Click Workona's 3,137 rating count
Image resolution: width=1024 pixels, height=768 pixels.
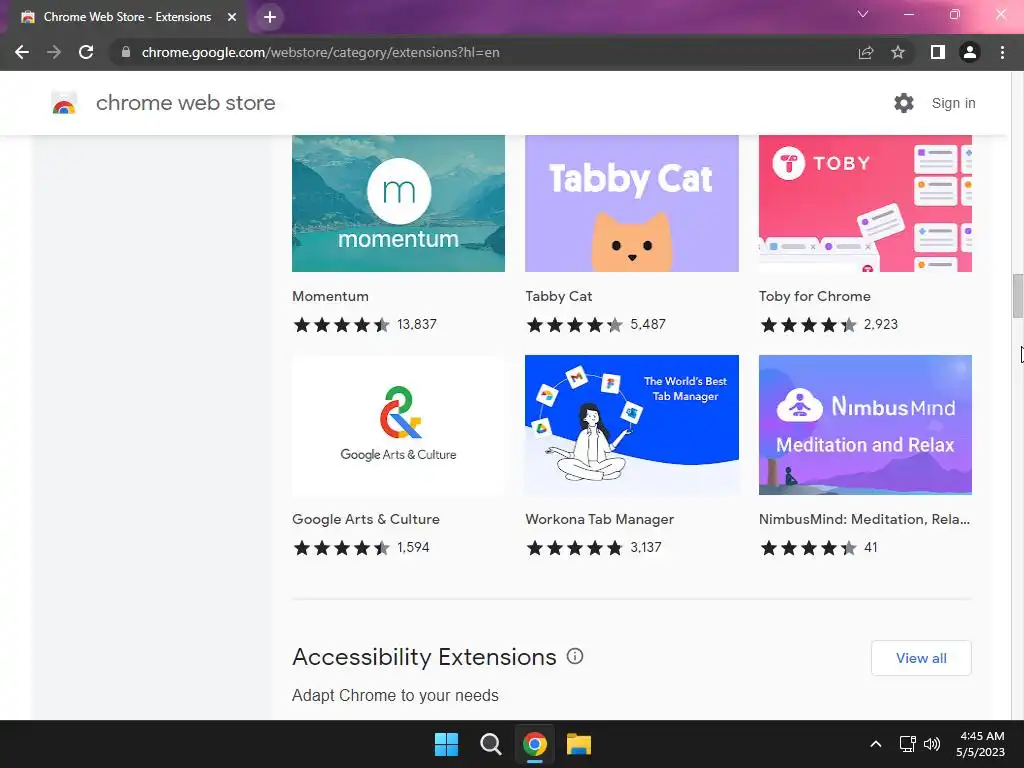[x=646, y=547]
